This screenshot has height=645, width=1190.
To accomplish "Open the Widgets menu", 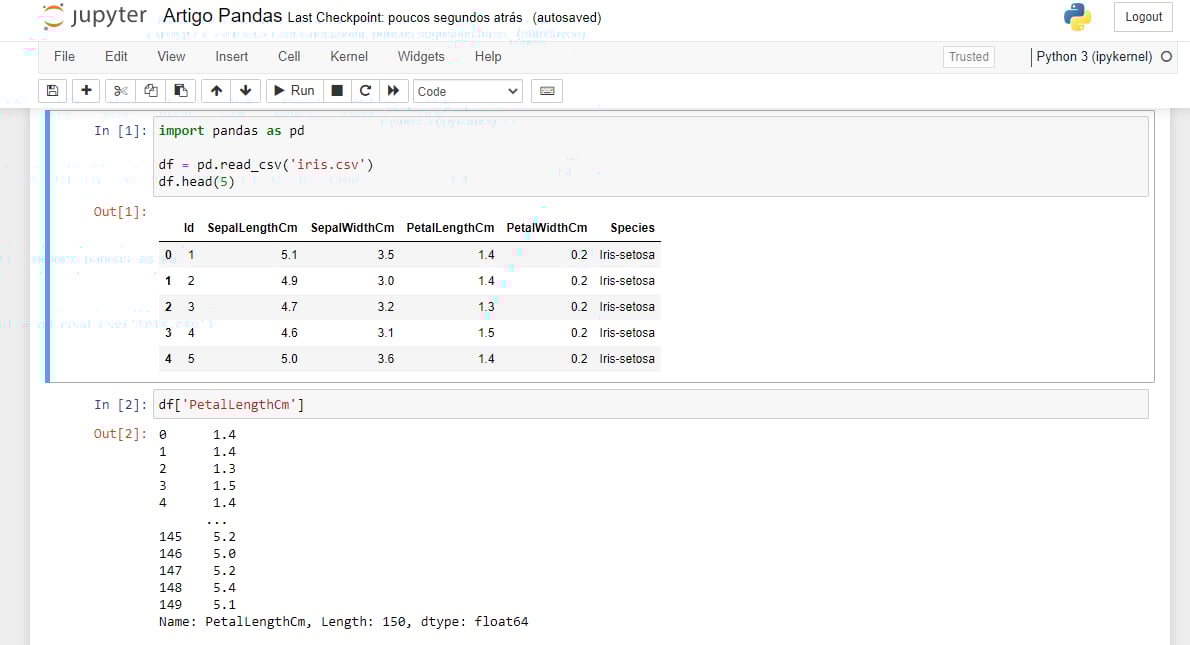I will (421, 56).
